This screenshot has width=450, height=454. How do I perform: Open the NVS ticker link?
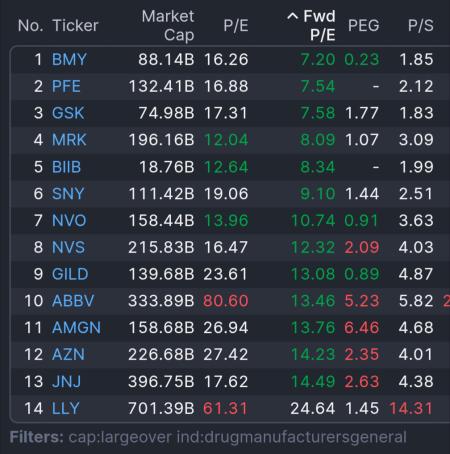pyautogui.click(x=69, y=247)
